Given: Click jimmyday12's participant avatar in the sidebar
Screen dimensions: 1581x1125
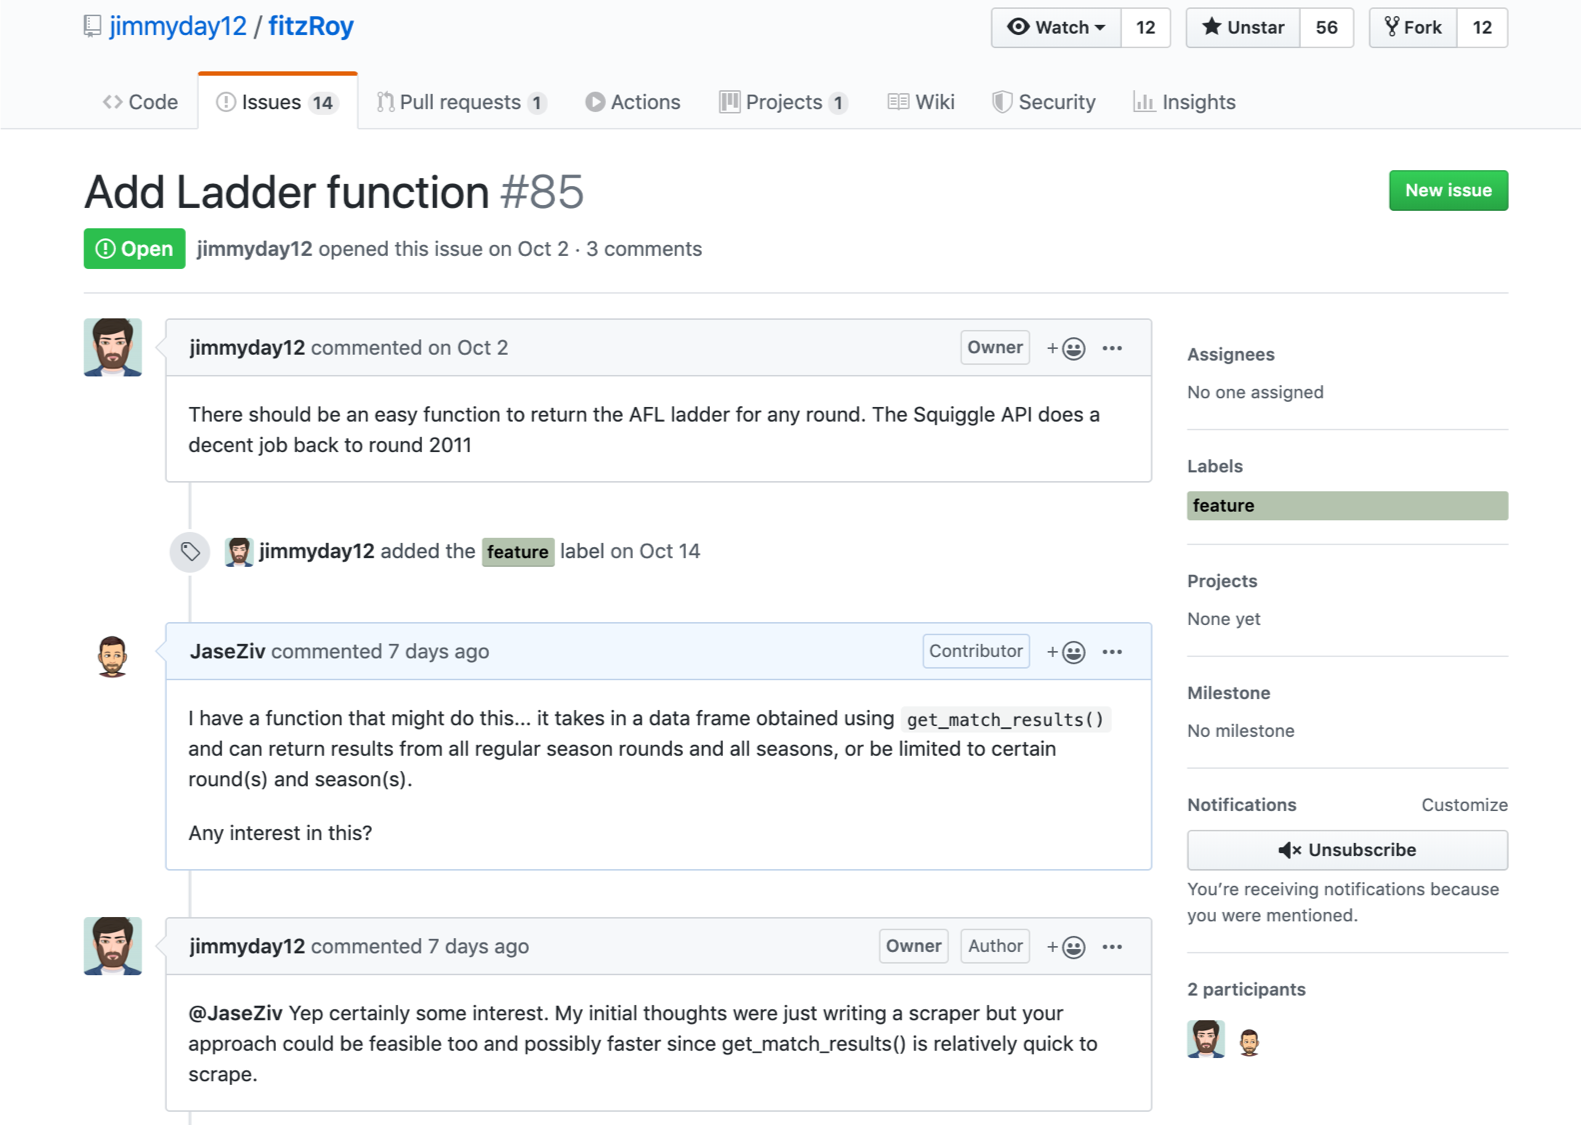Looking at the screenshot, I should (x=1206, y=1039).
